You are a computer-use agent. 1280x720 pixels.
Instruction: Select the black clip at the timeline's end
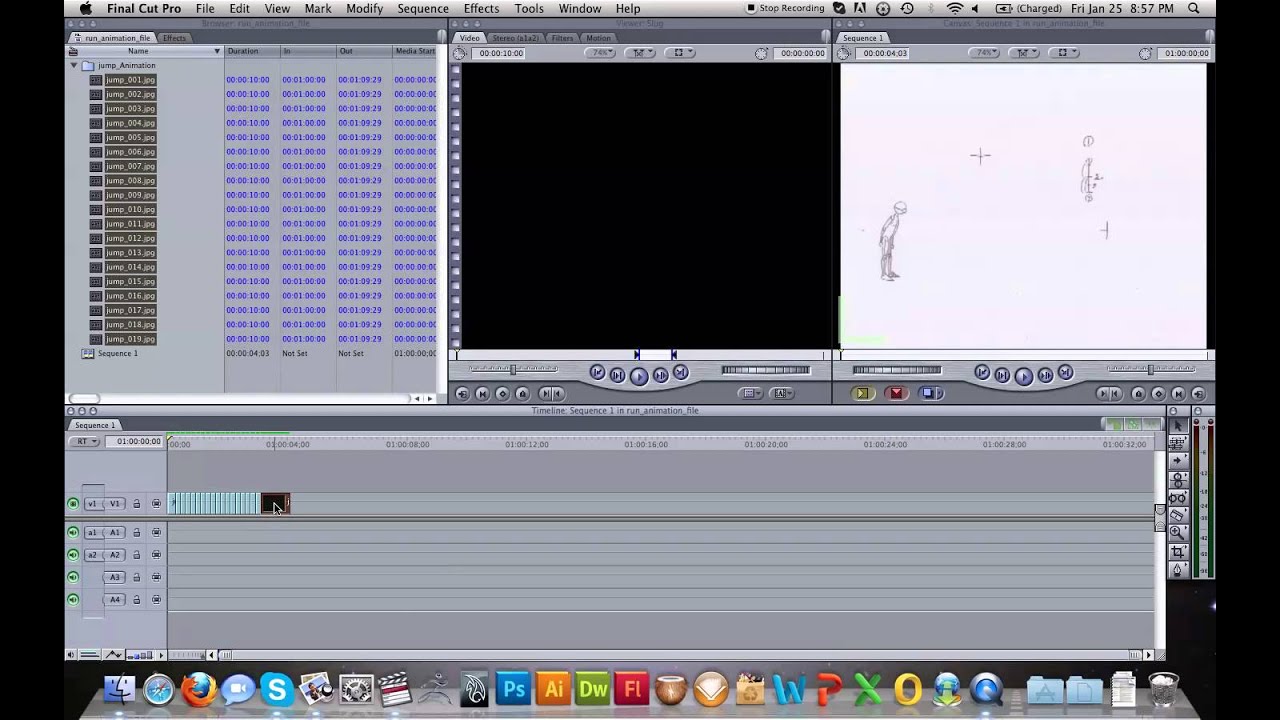(275, 504)
